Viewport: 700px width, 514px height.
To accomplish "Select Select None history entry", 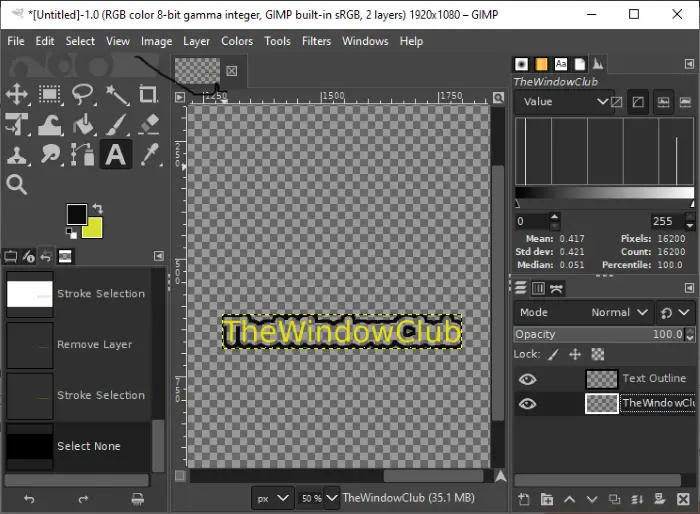I will click(x=78, y=446).
